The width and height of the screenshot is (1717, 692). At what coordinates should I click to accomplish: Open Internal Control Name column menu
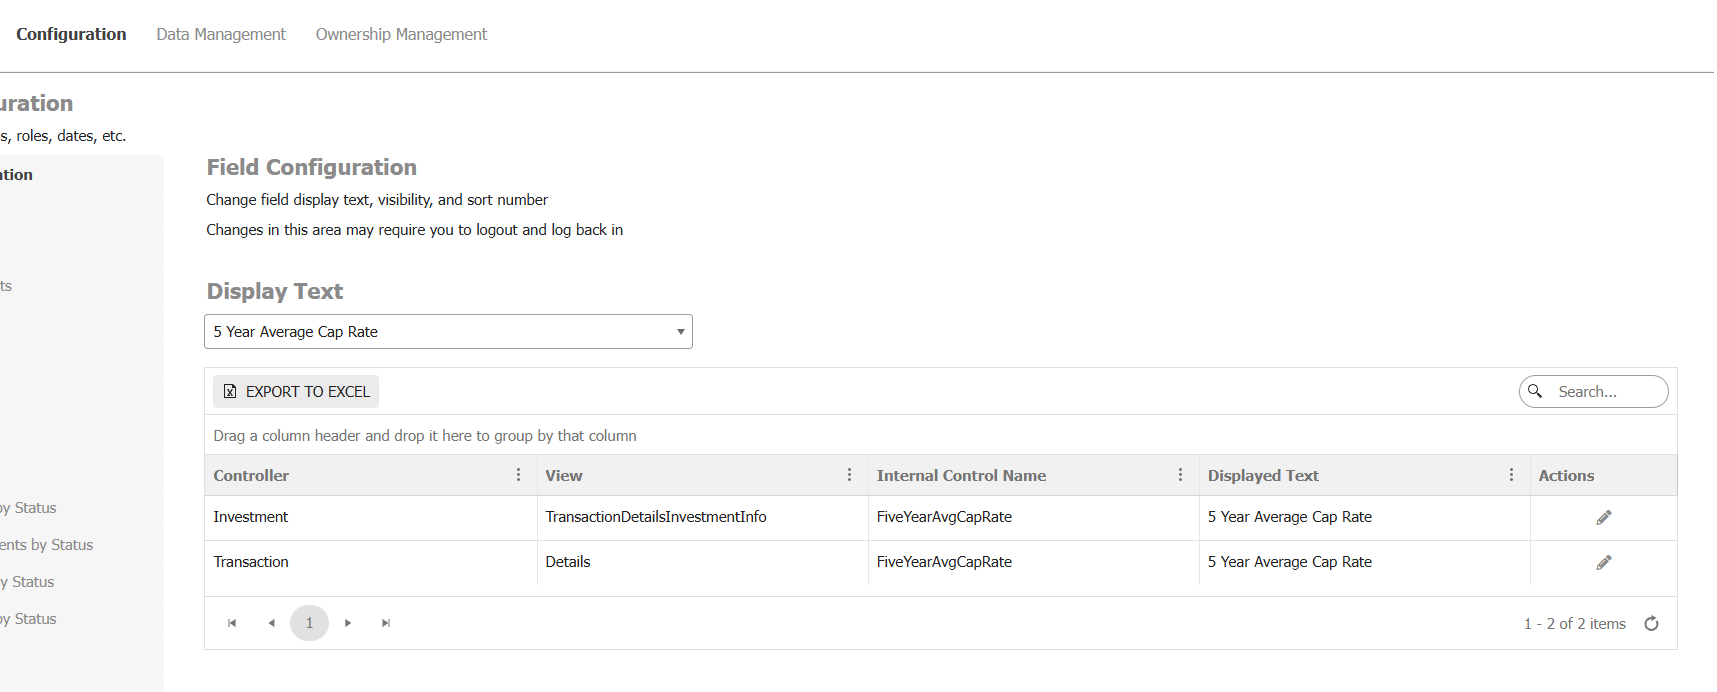pos(1180,475)
